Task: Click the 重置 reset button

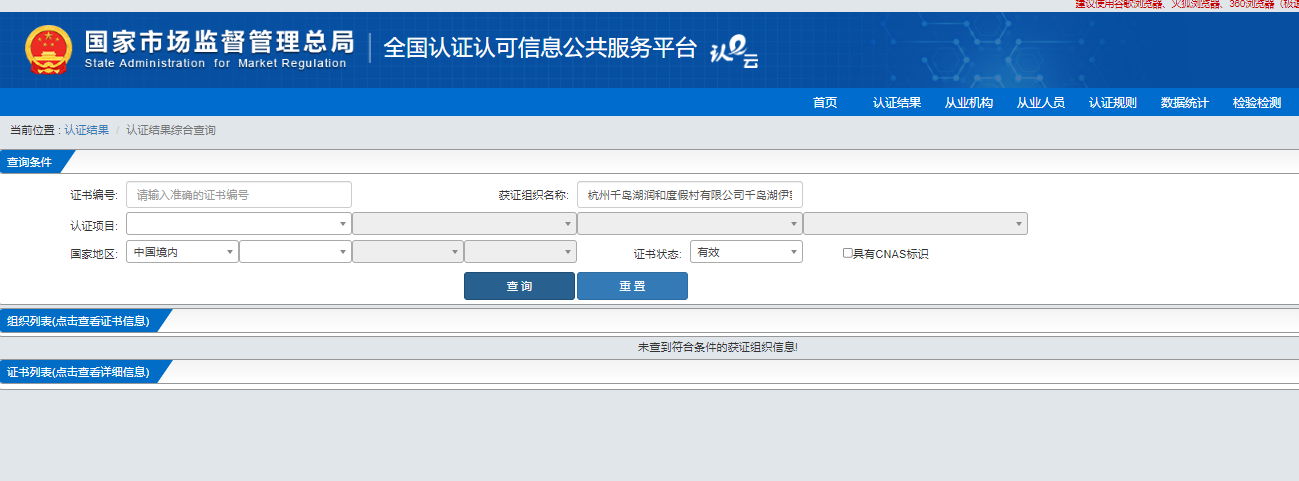Action: [632, 286]
